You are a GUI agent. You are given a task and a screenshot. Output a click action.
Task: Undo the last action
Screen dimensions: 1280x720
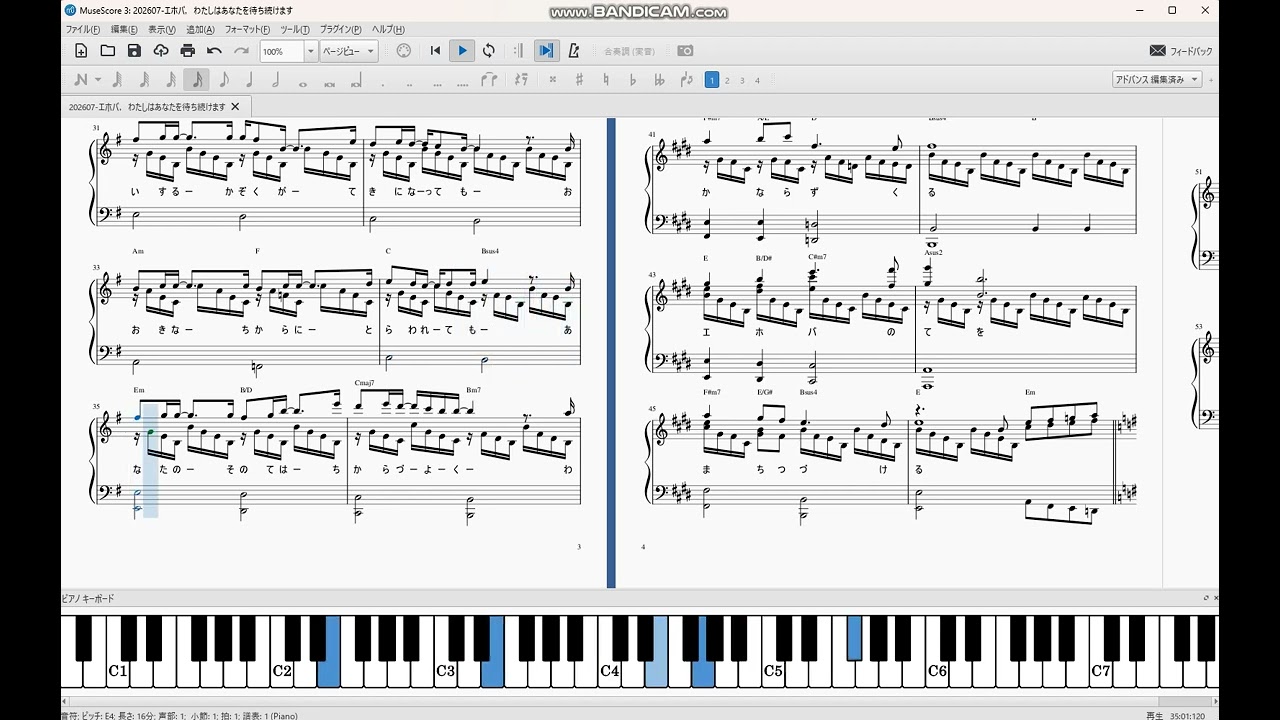pos(214,51)
